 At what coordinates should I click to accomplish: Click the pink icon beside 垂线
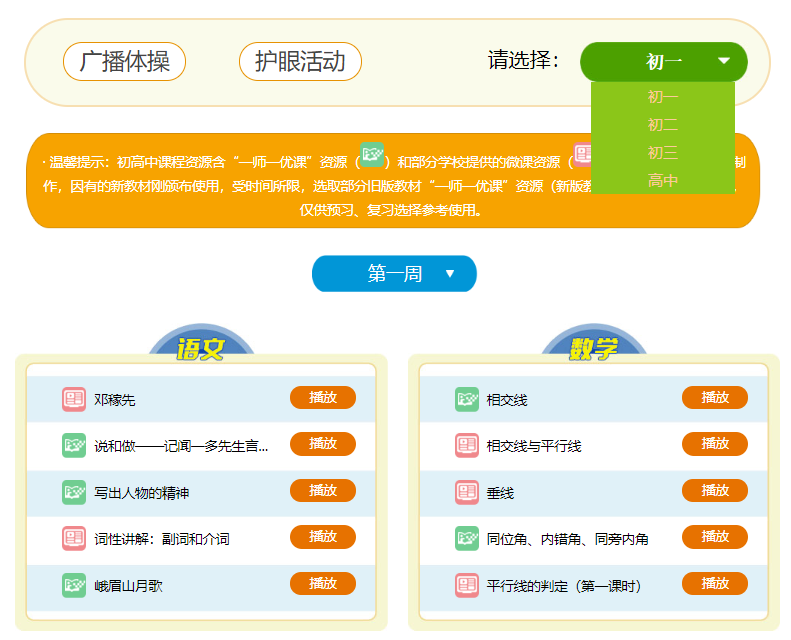(x=467, y=492)
